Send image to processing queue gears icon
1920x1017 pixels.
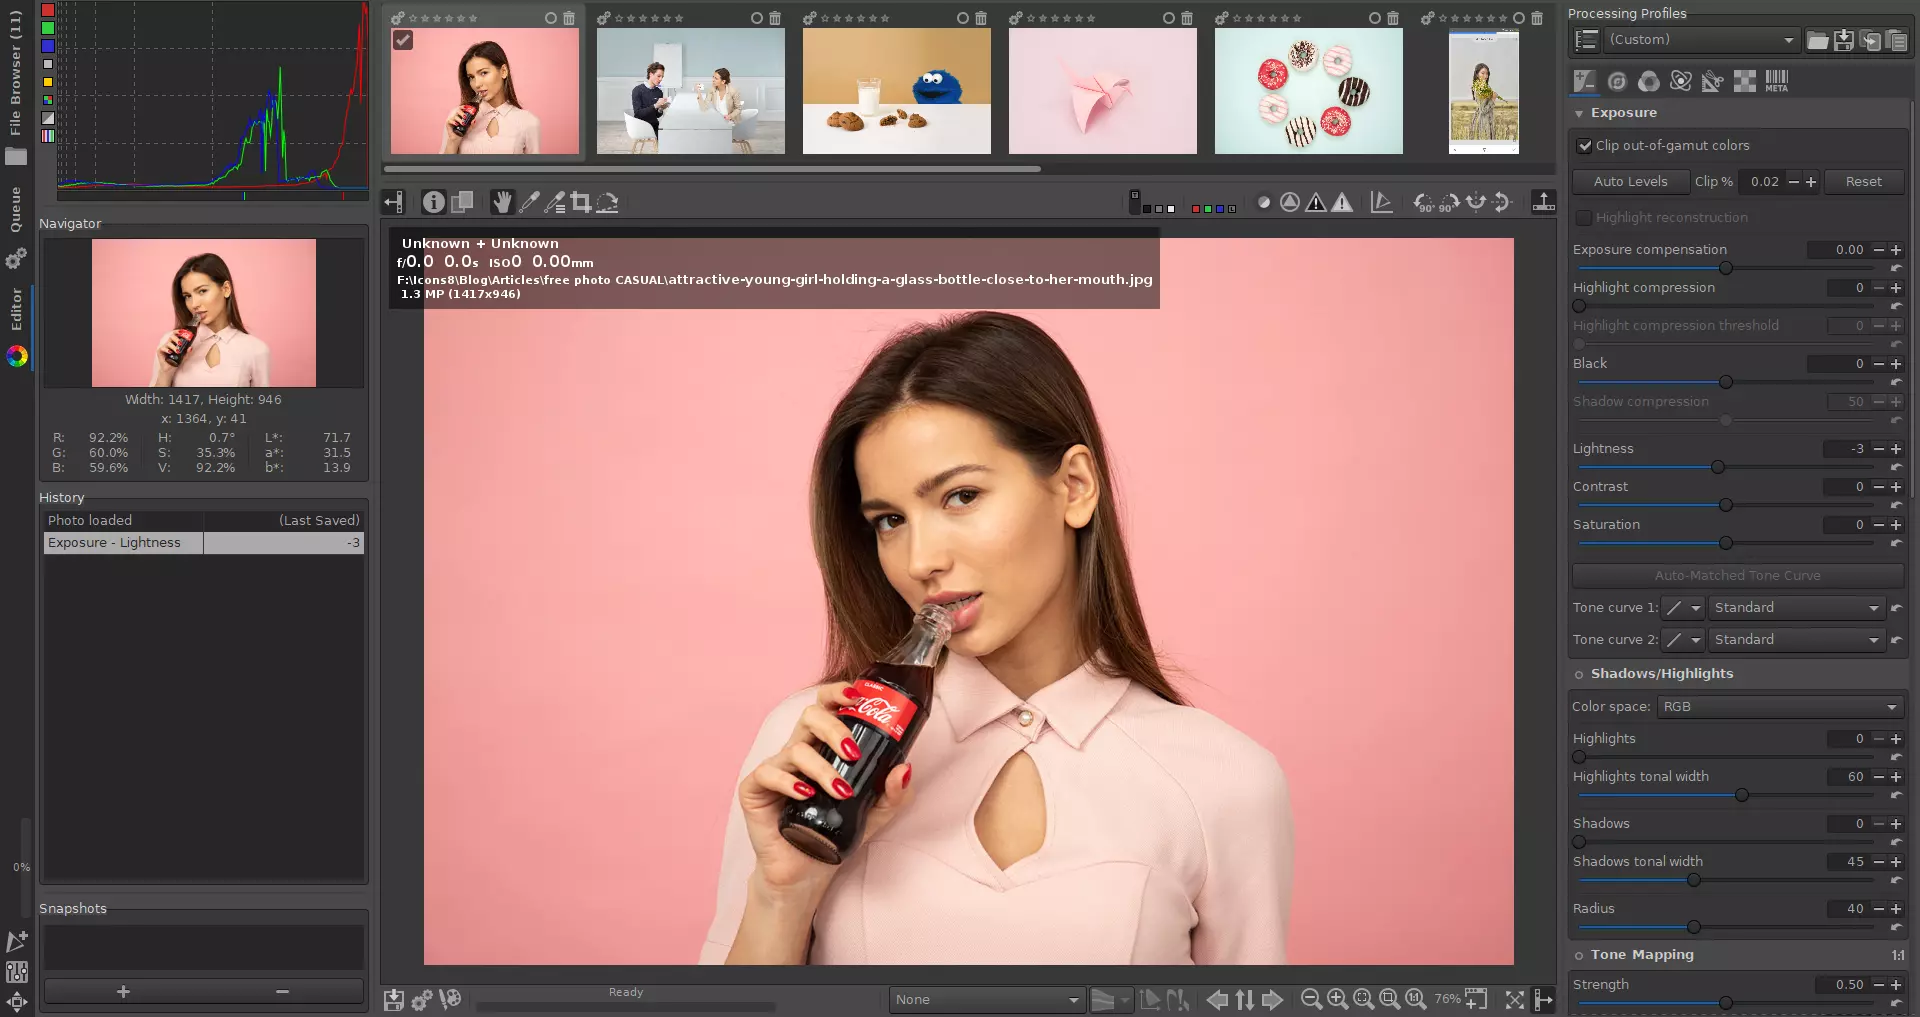coord(422,999)
